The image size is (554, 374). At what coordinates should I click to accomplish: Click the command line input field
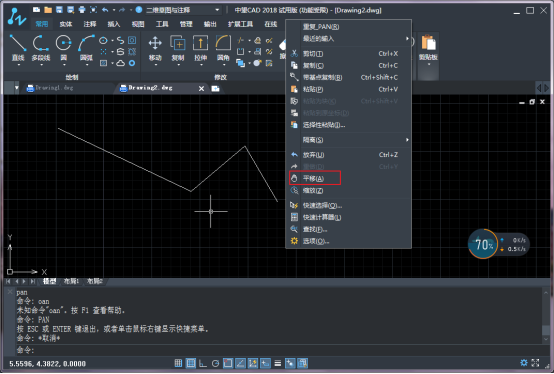[x=278, y=350]
